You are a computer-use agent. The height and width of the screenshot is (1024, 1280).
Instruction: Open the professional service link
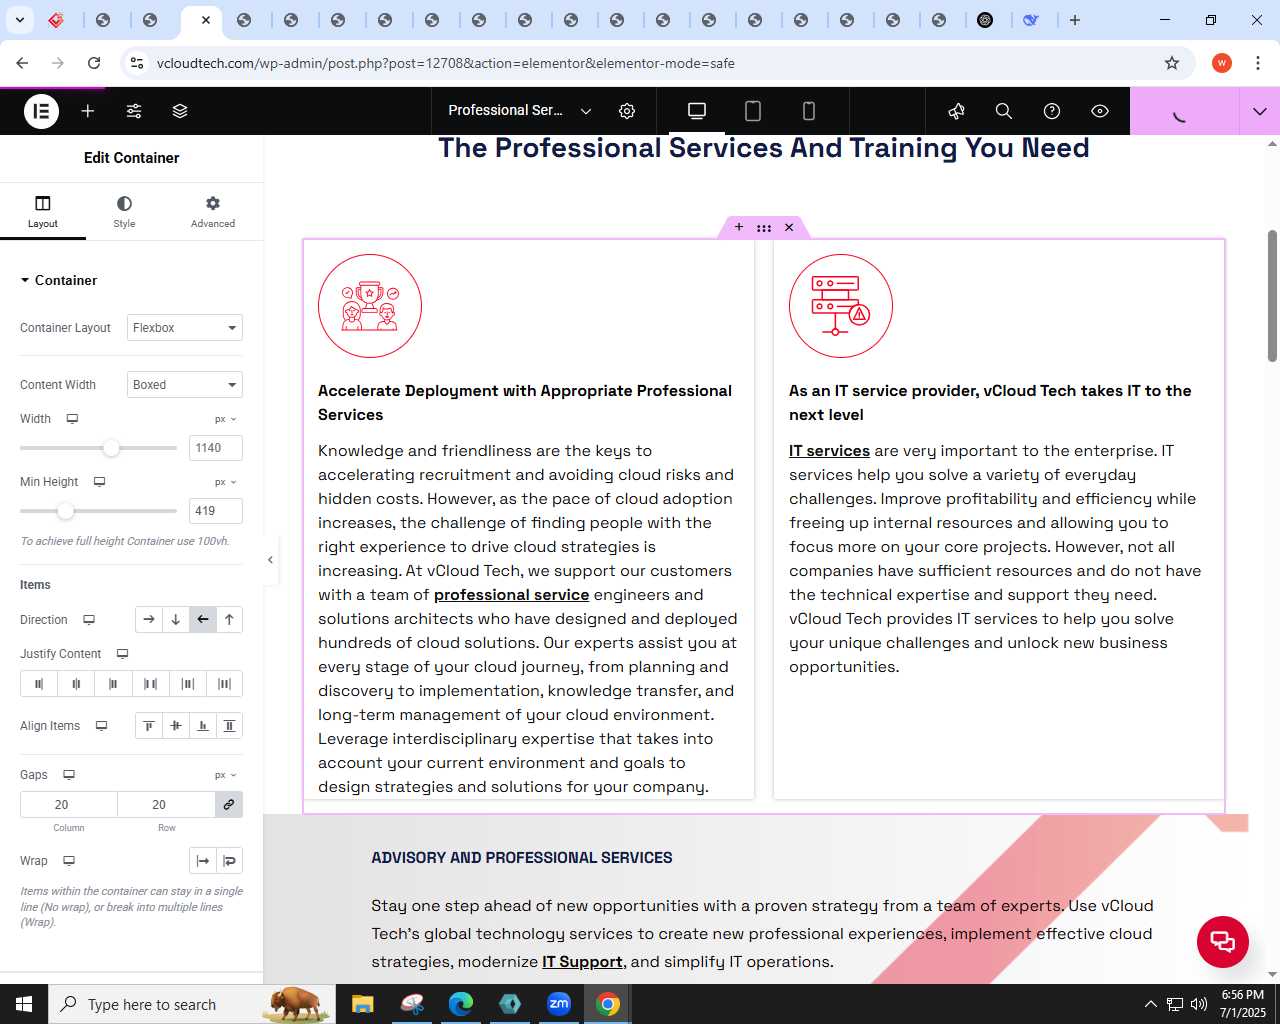pos(511,595)
